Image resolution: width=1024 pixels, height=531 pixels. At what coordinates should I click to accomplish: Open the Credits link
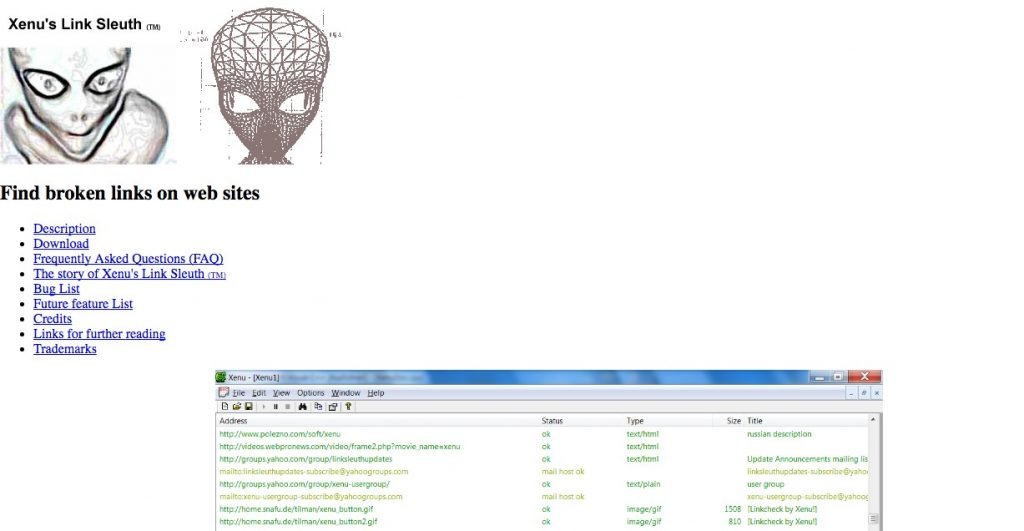[52, 319]
